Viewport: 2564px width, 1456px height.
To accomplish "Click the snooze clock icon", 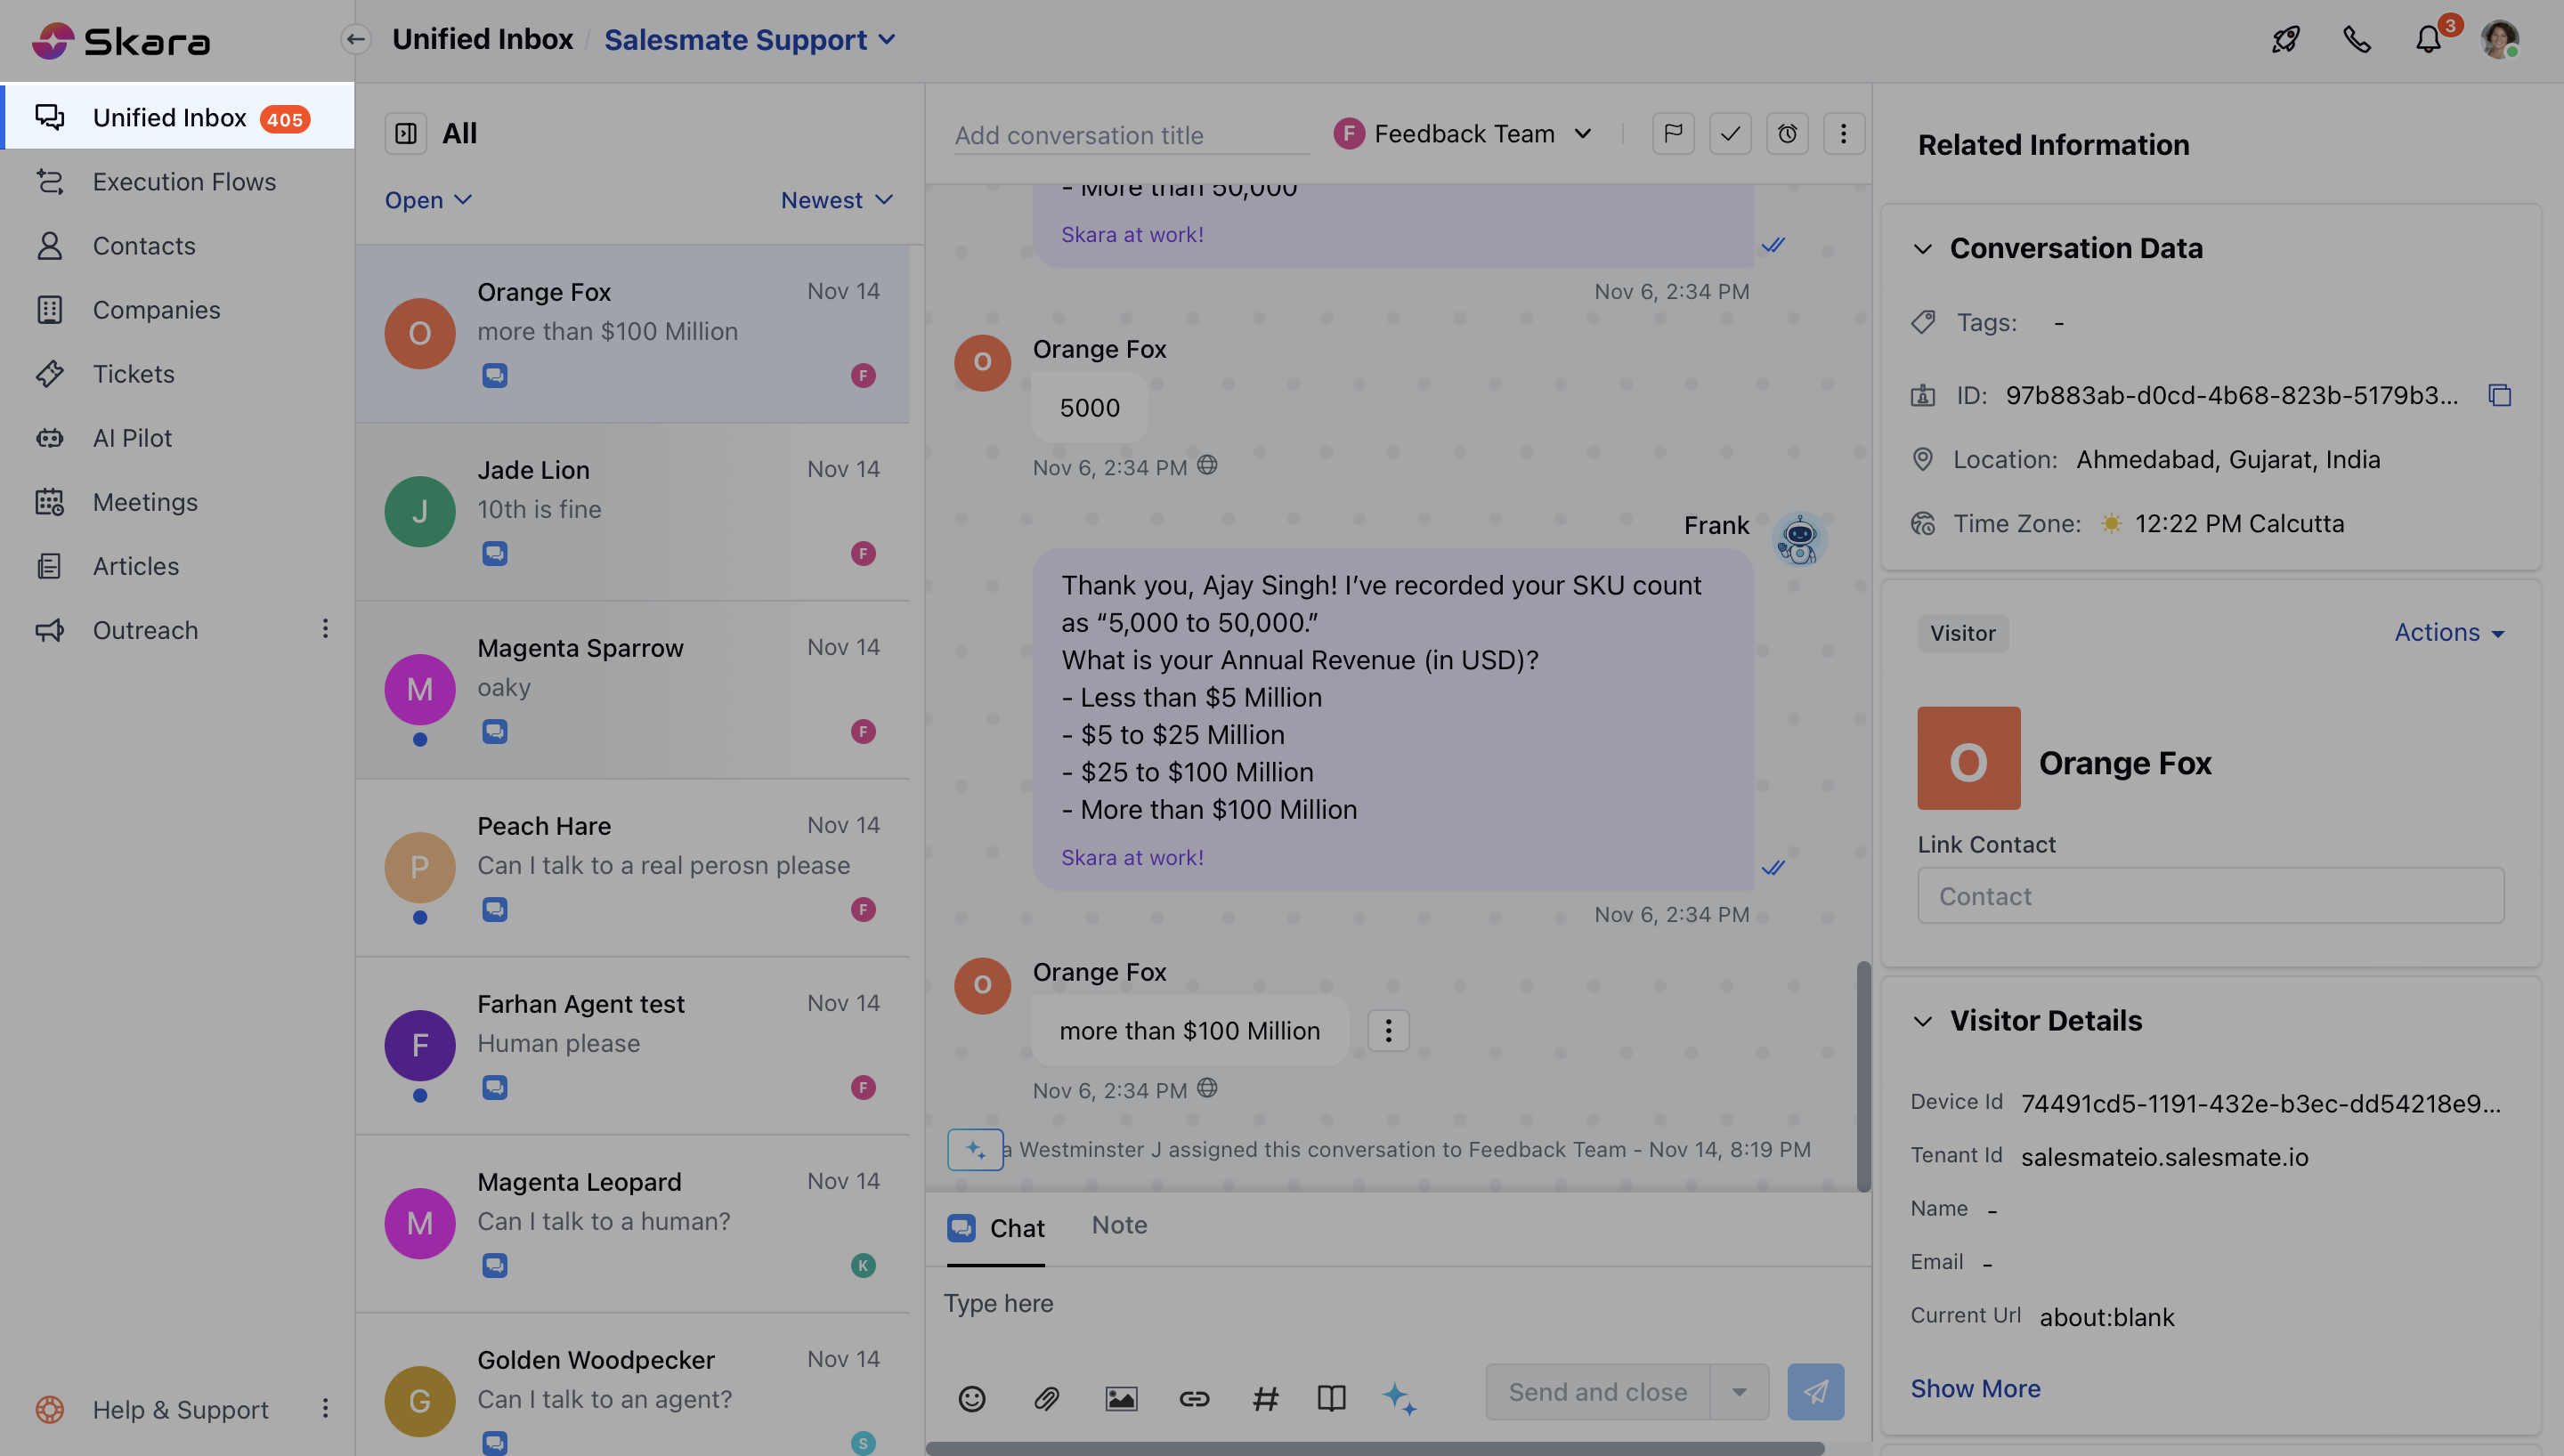I will coord(1787,134).
